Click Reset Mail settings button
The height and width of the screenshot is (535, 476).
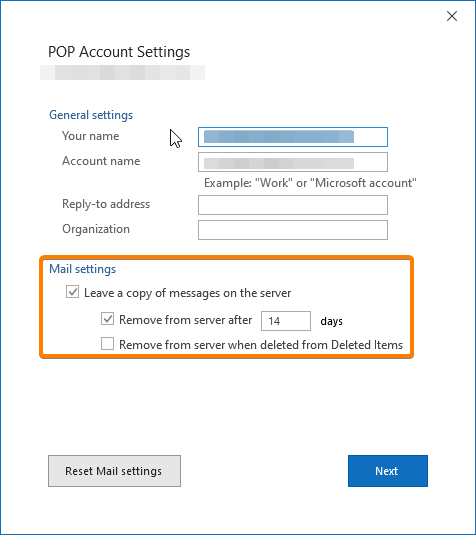pyautogui.click(x=114, y=471)
